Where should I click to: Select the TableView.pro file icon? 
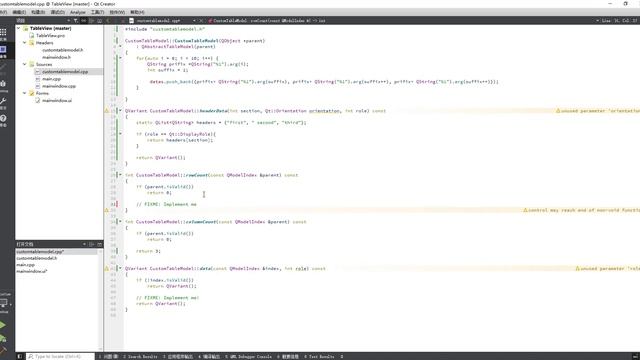(x=31, y=36)
